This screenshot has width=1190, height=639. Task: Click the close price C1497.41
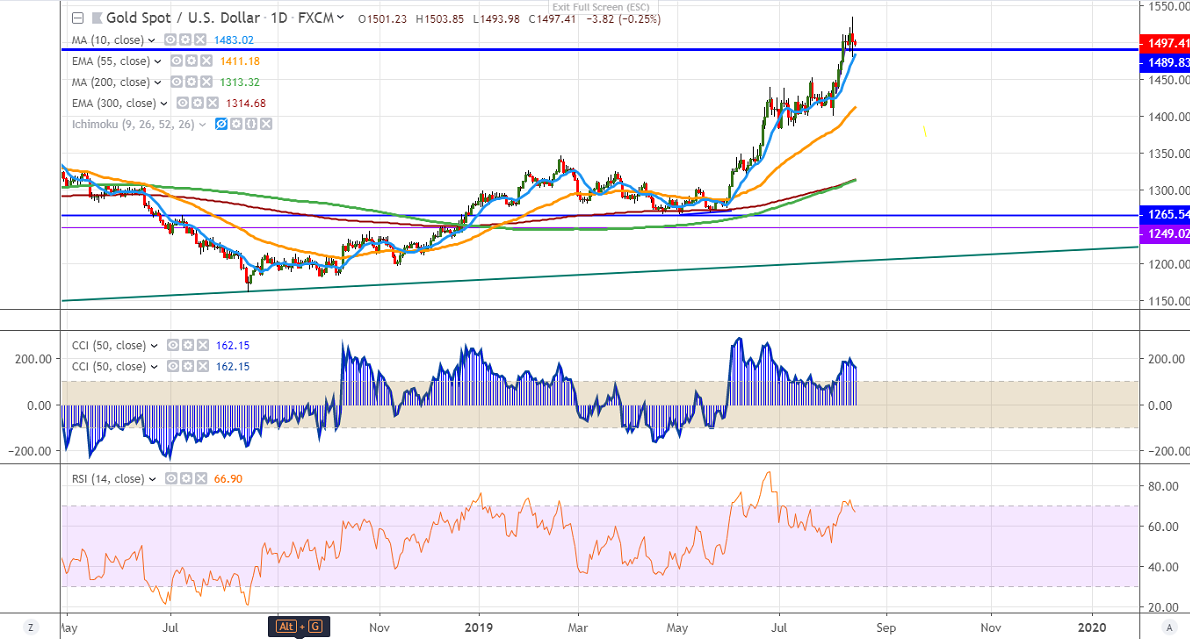pos(552,19)
